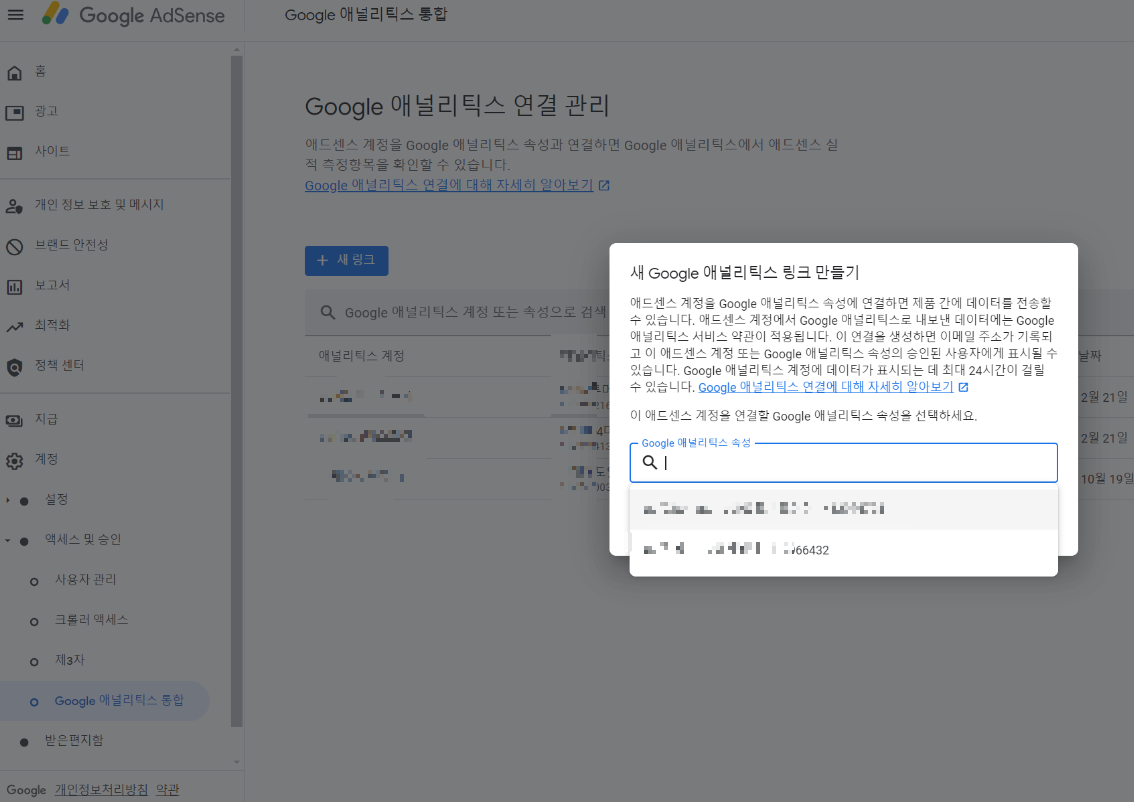1134x802 pixels.
Task: Click the 보고서 reports chart icon
Action: (14, 287)
